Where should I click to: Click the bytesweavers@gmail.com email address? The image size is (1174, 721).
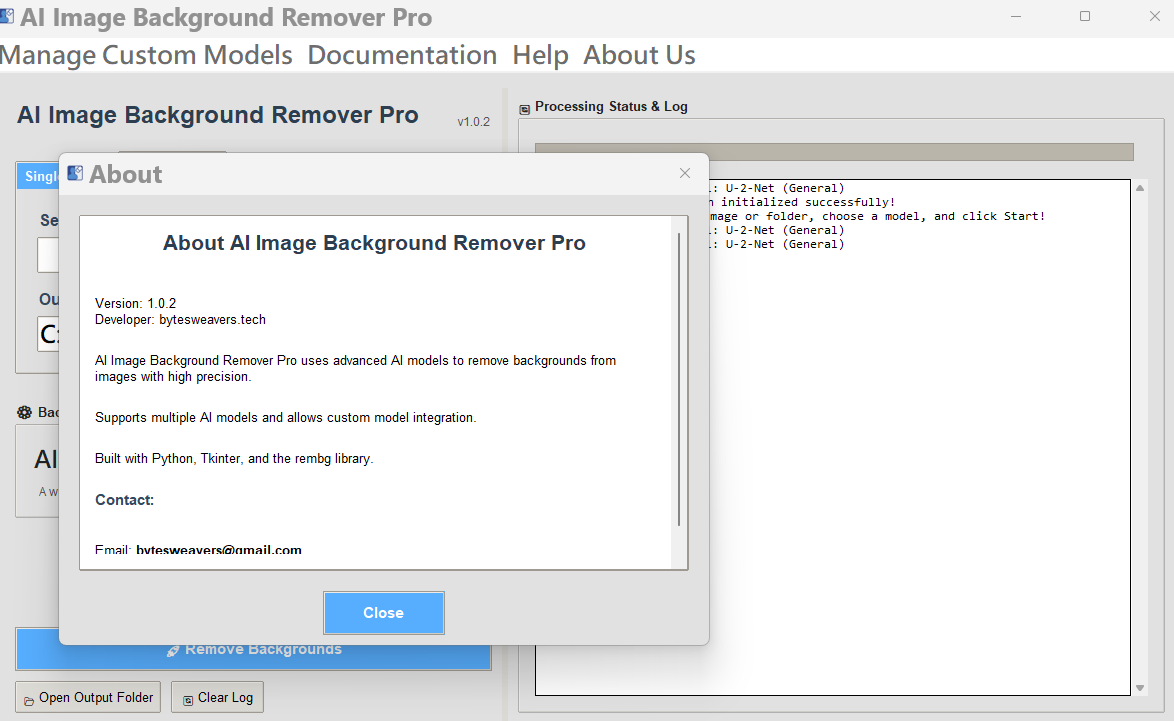(219, 551)
